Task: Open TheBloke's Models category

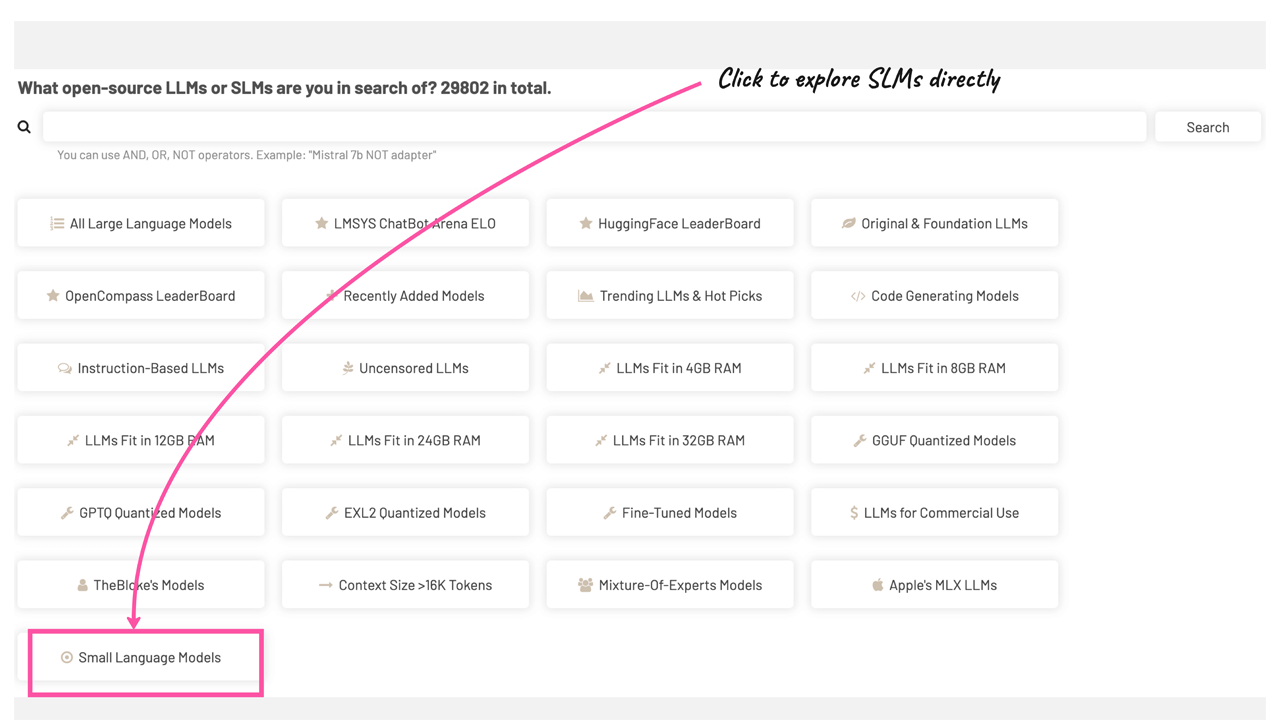Action: tap(141, 585)
